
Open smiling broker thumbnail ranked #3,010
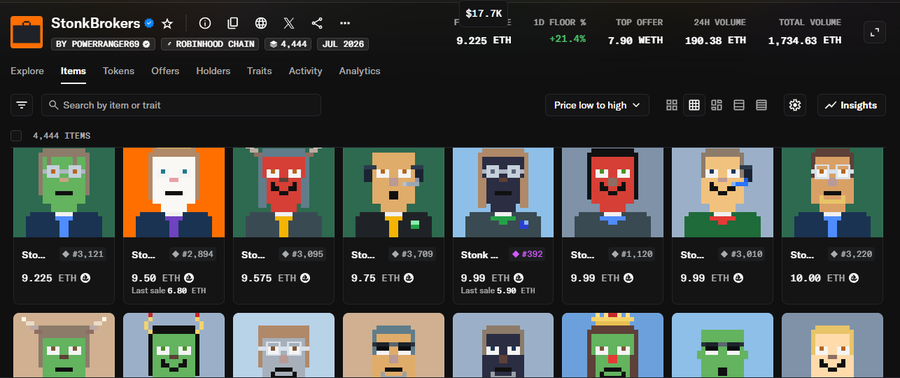tap(723, 193)
